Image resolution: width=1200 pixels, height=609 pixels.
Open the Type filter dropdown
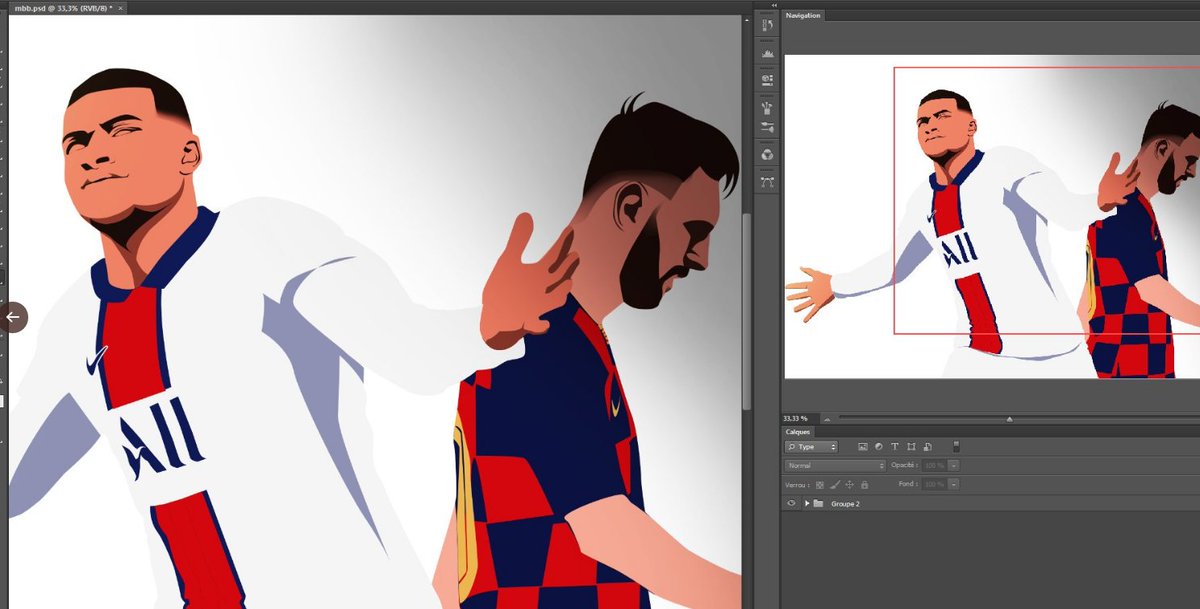[x=812, y=447]
